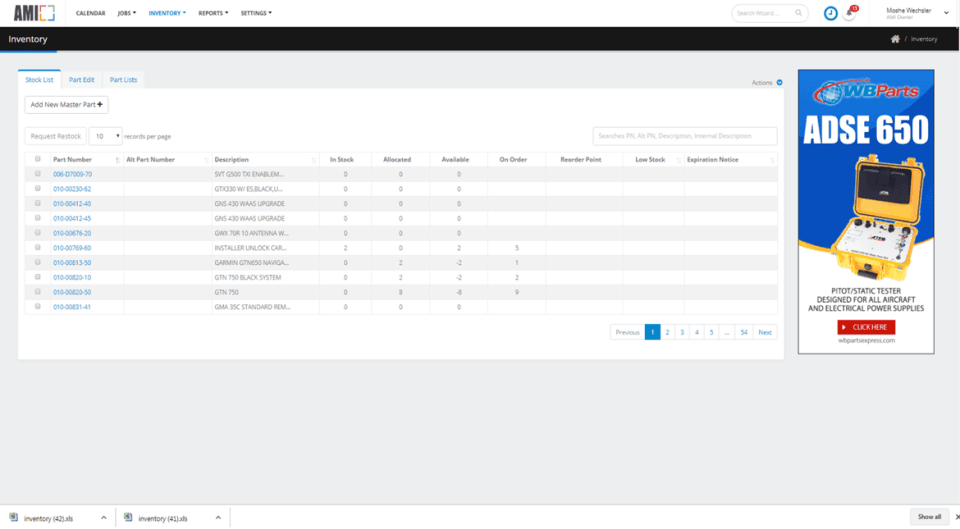This screenshot has height=529, width=960.
Task: Open the Part Lists tab
Action: coord(123,80)
